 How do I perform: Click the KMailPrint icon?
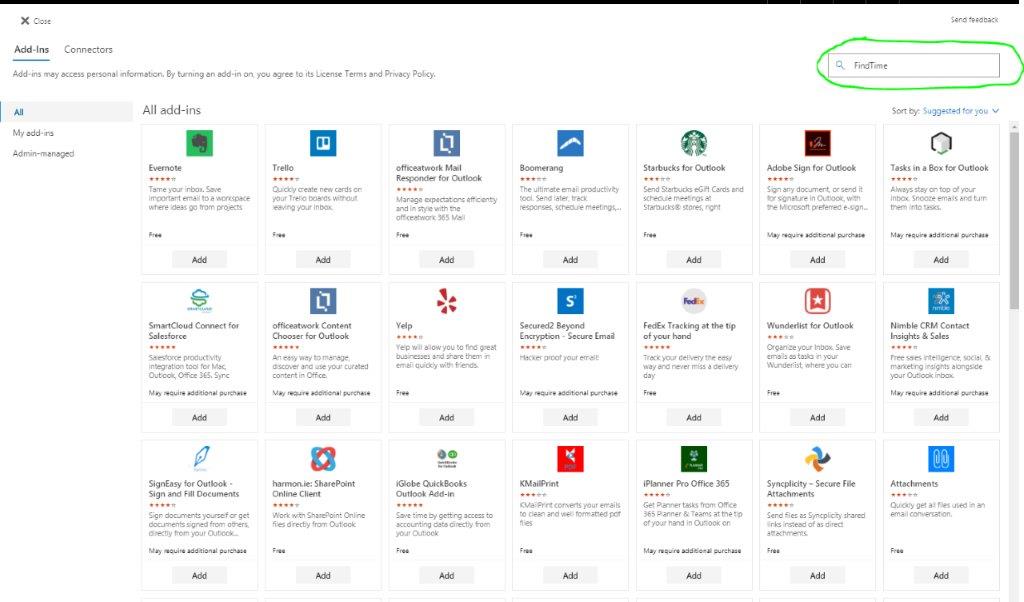pos(570,459)
